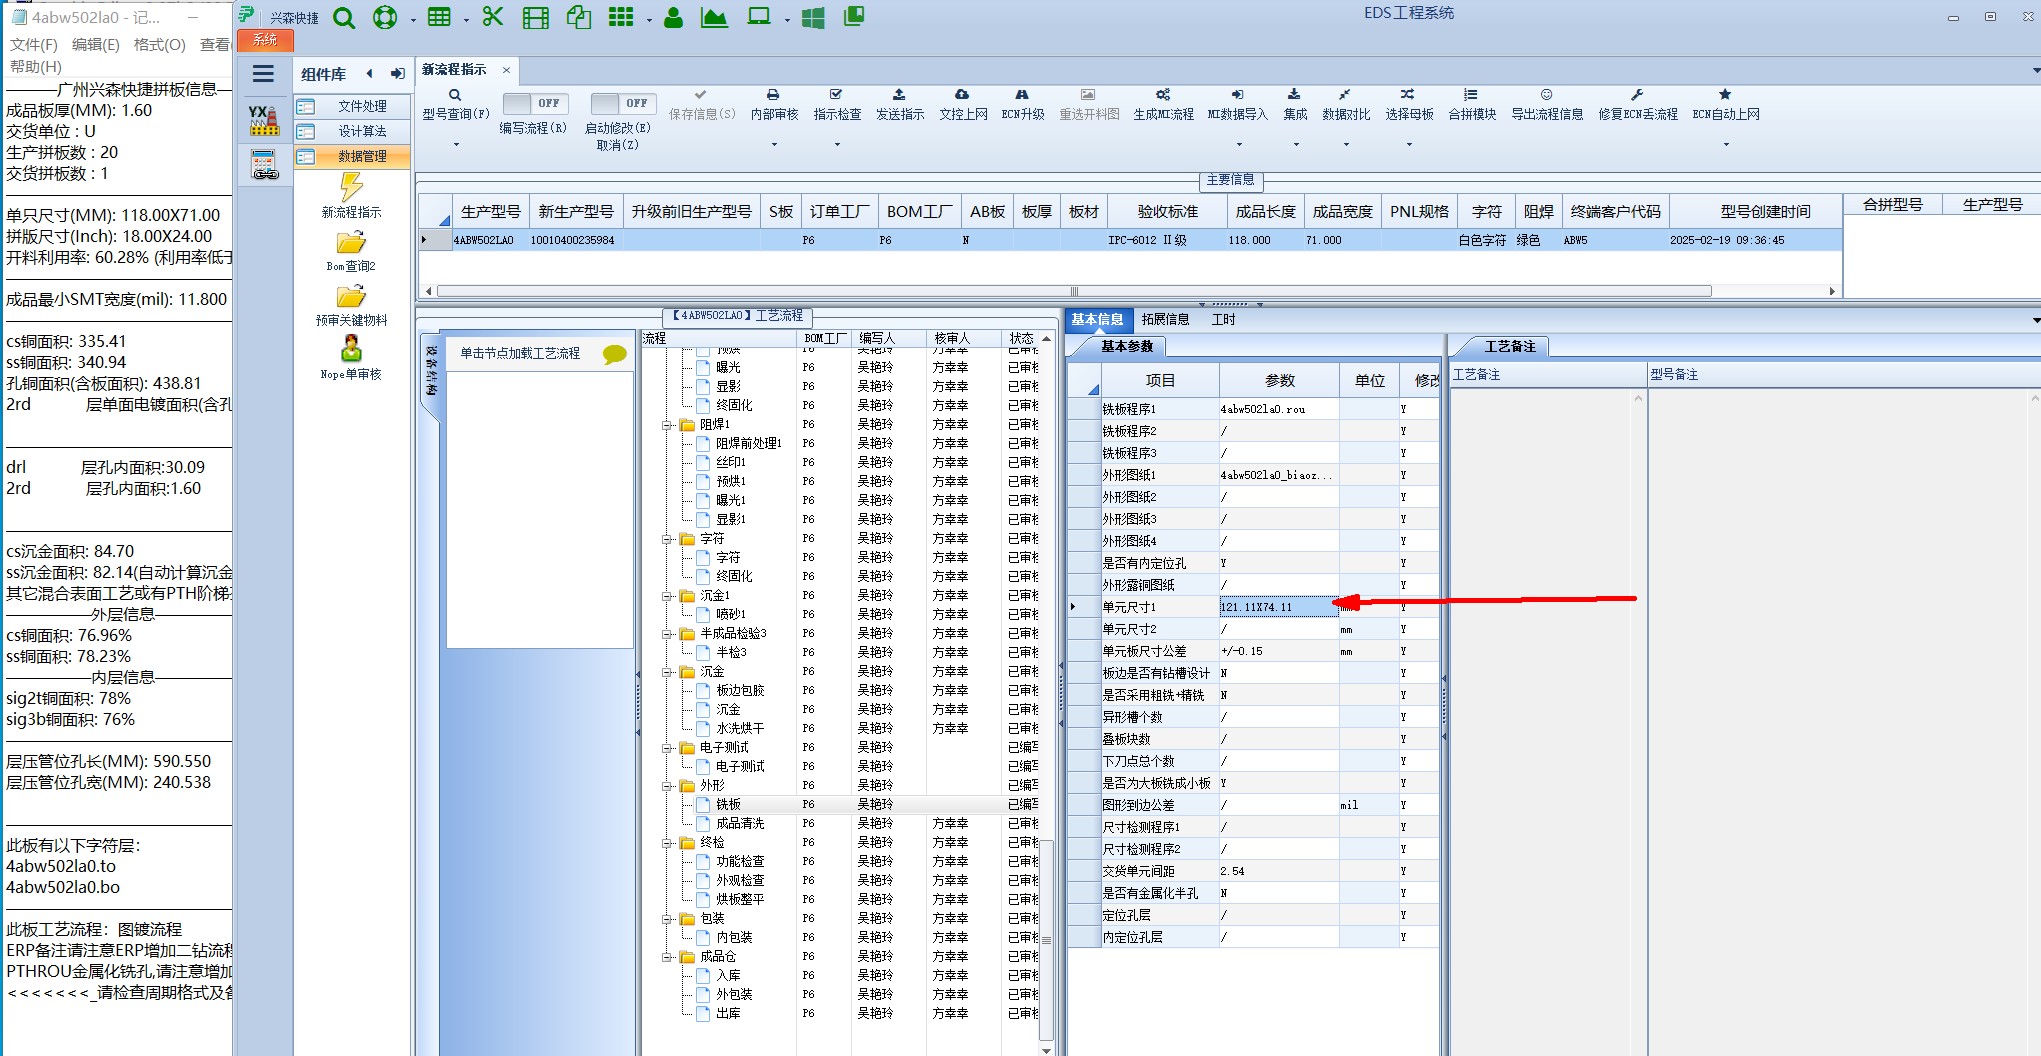Open the 系统 ribbon tab
Viewport: 2041px width, 1056px height.
(x=265, y=40)
